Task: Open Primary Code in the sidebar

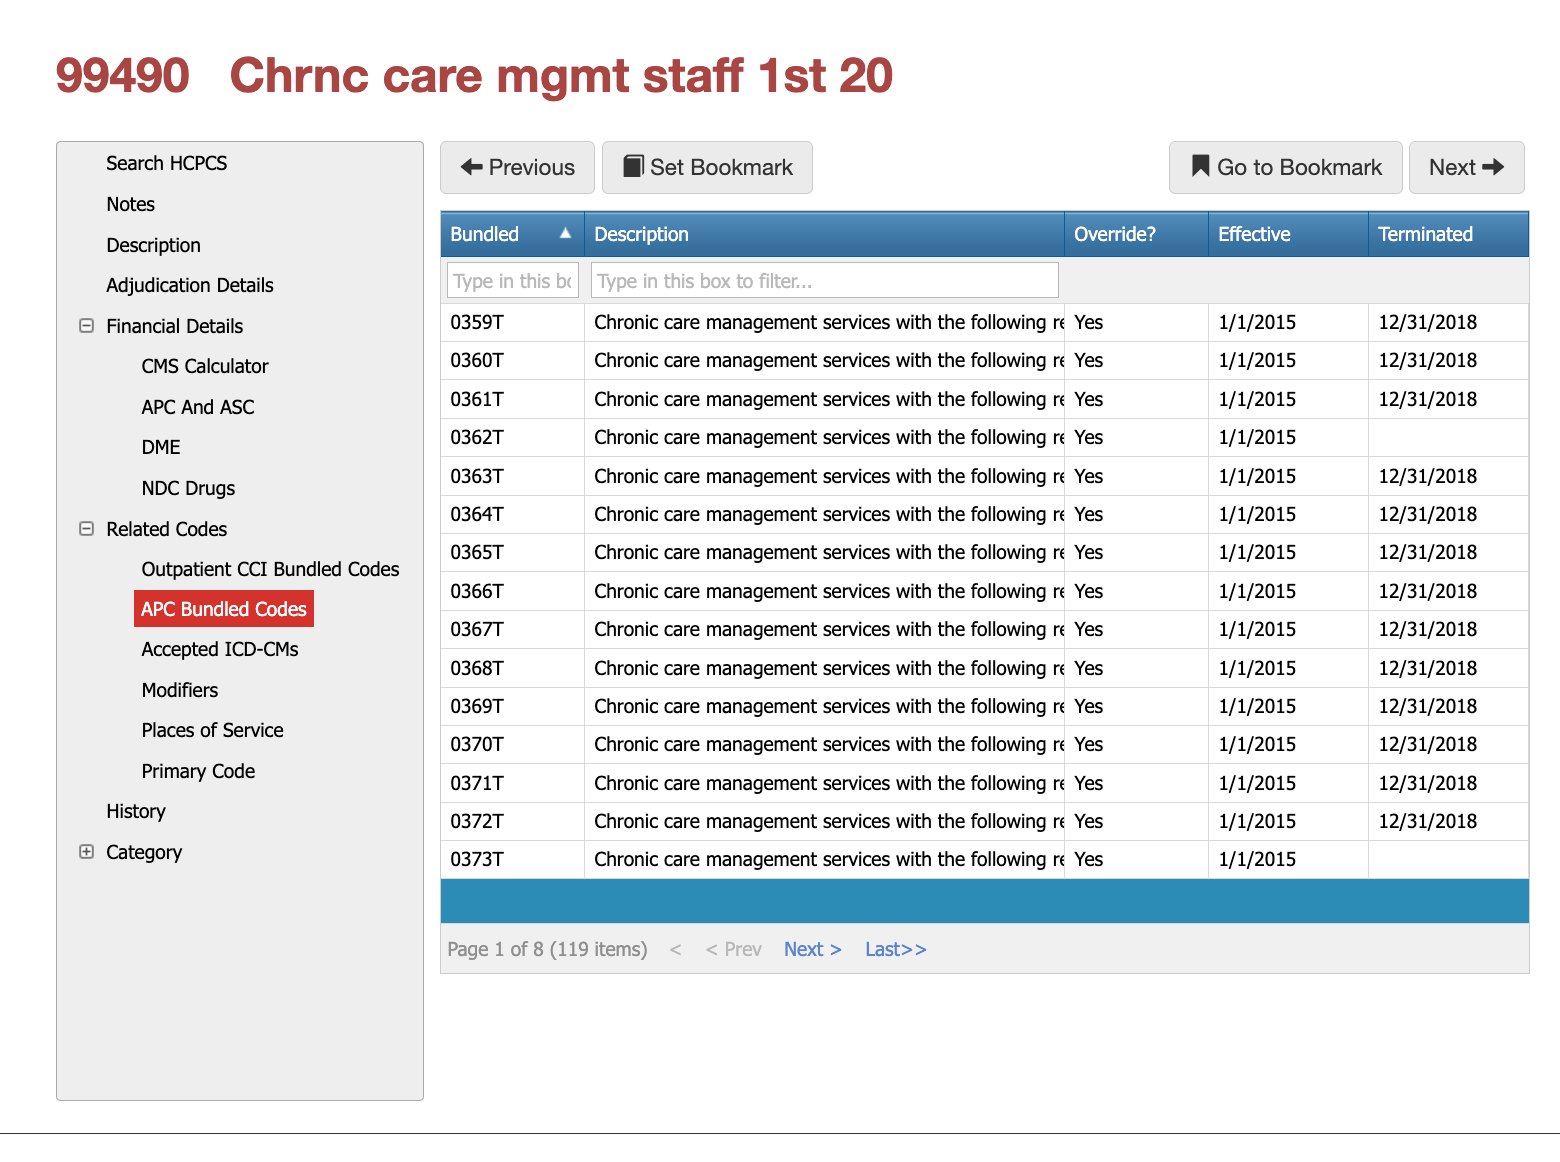Action: point(198,771)
